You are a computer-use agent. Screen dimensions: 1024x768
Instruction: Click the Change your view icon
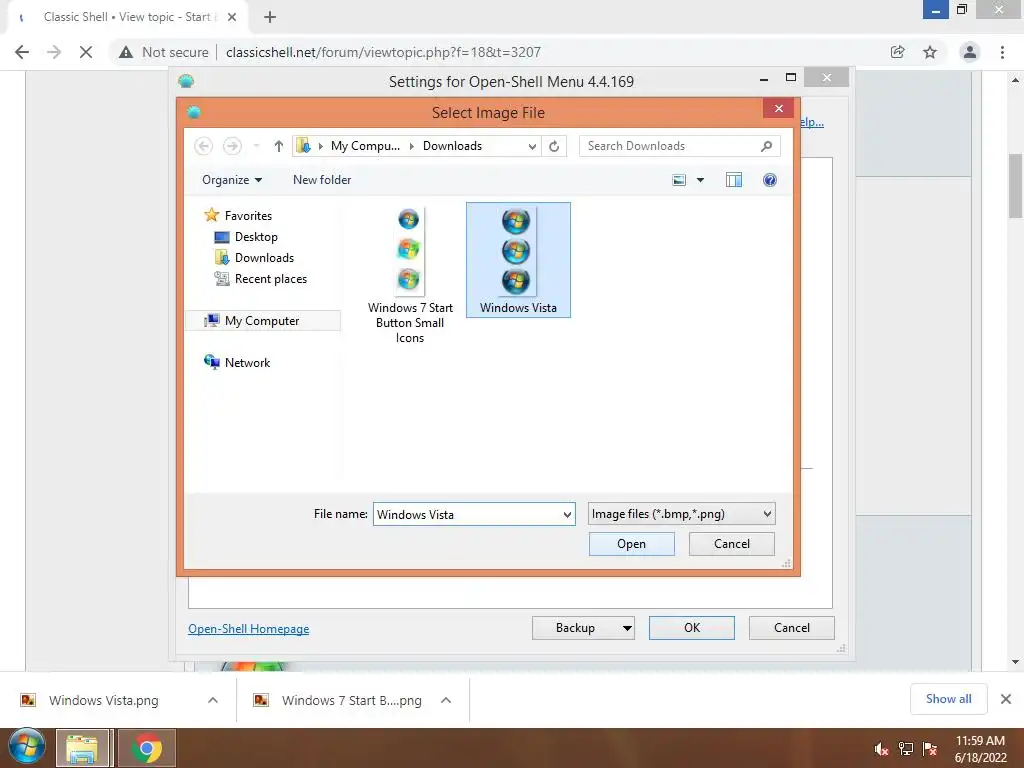click(x=679, y=180)
